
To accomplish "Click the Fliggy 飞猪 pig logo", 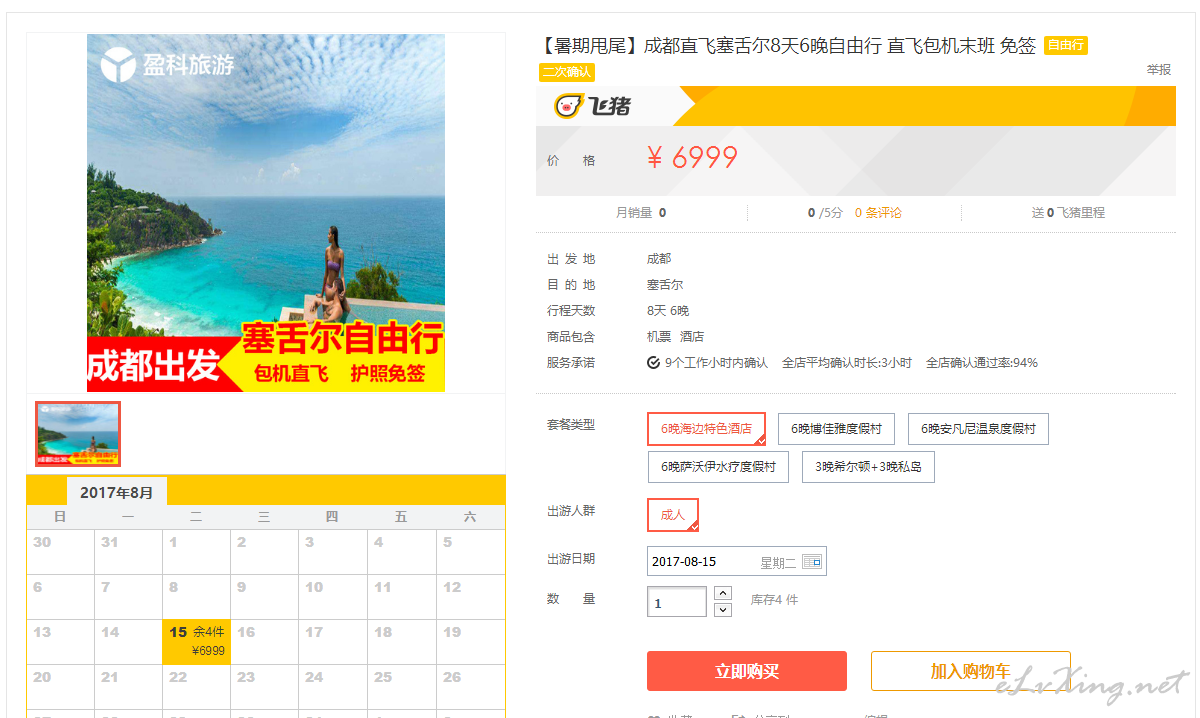I will [593, 105].
